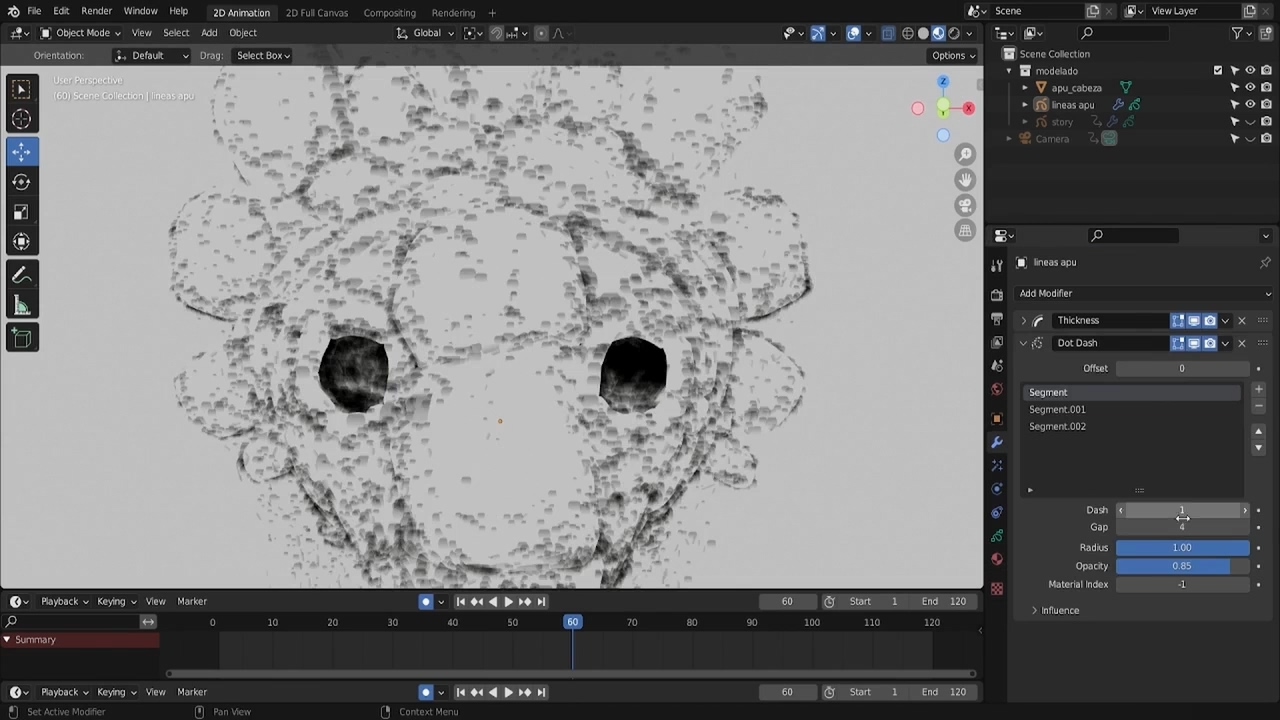Viewport: 1280px width, 720px height.
Task: Switch to the Compositing workspace tab
Action: pos(389,13)
